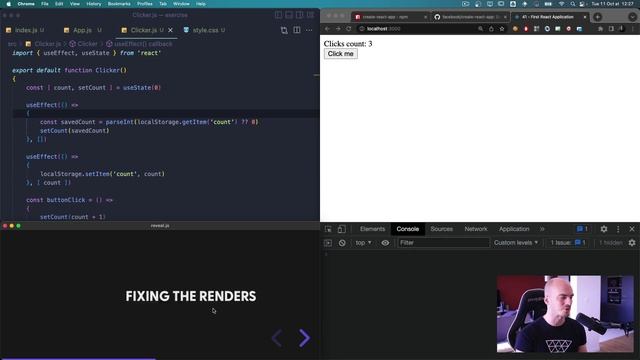Clear the console
The width and height of the screenshot is (640, 360).
[x=342, y=243]
